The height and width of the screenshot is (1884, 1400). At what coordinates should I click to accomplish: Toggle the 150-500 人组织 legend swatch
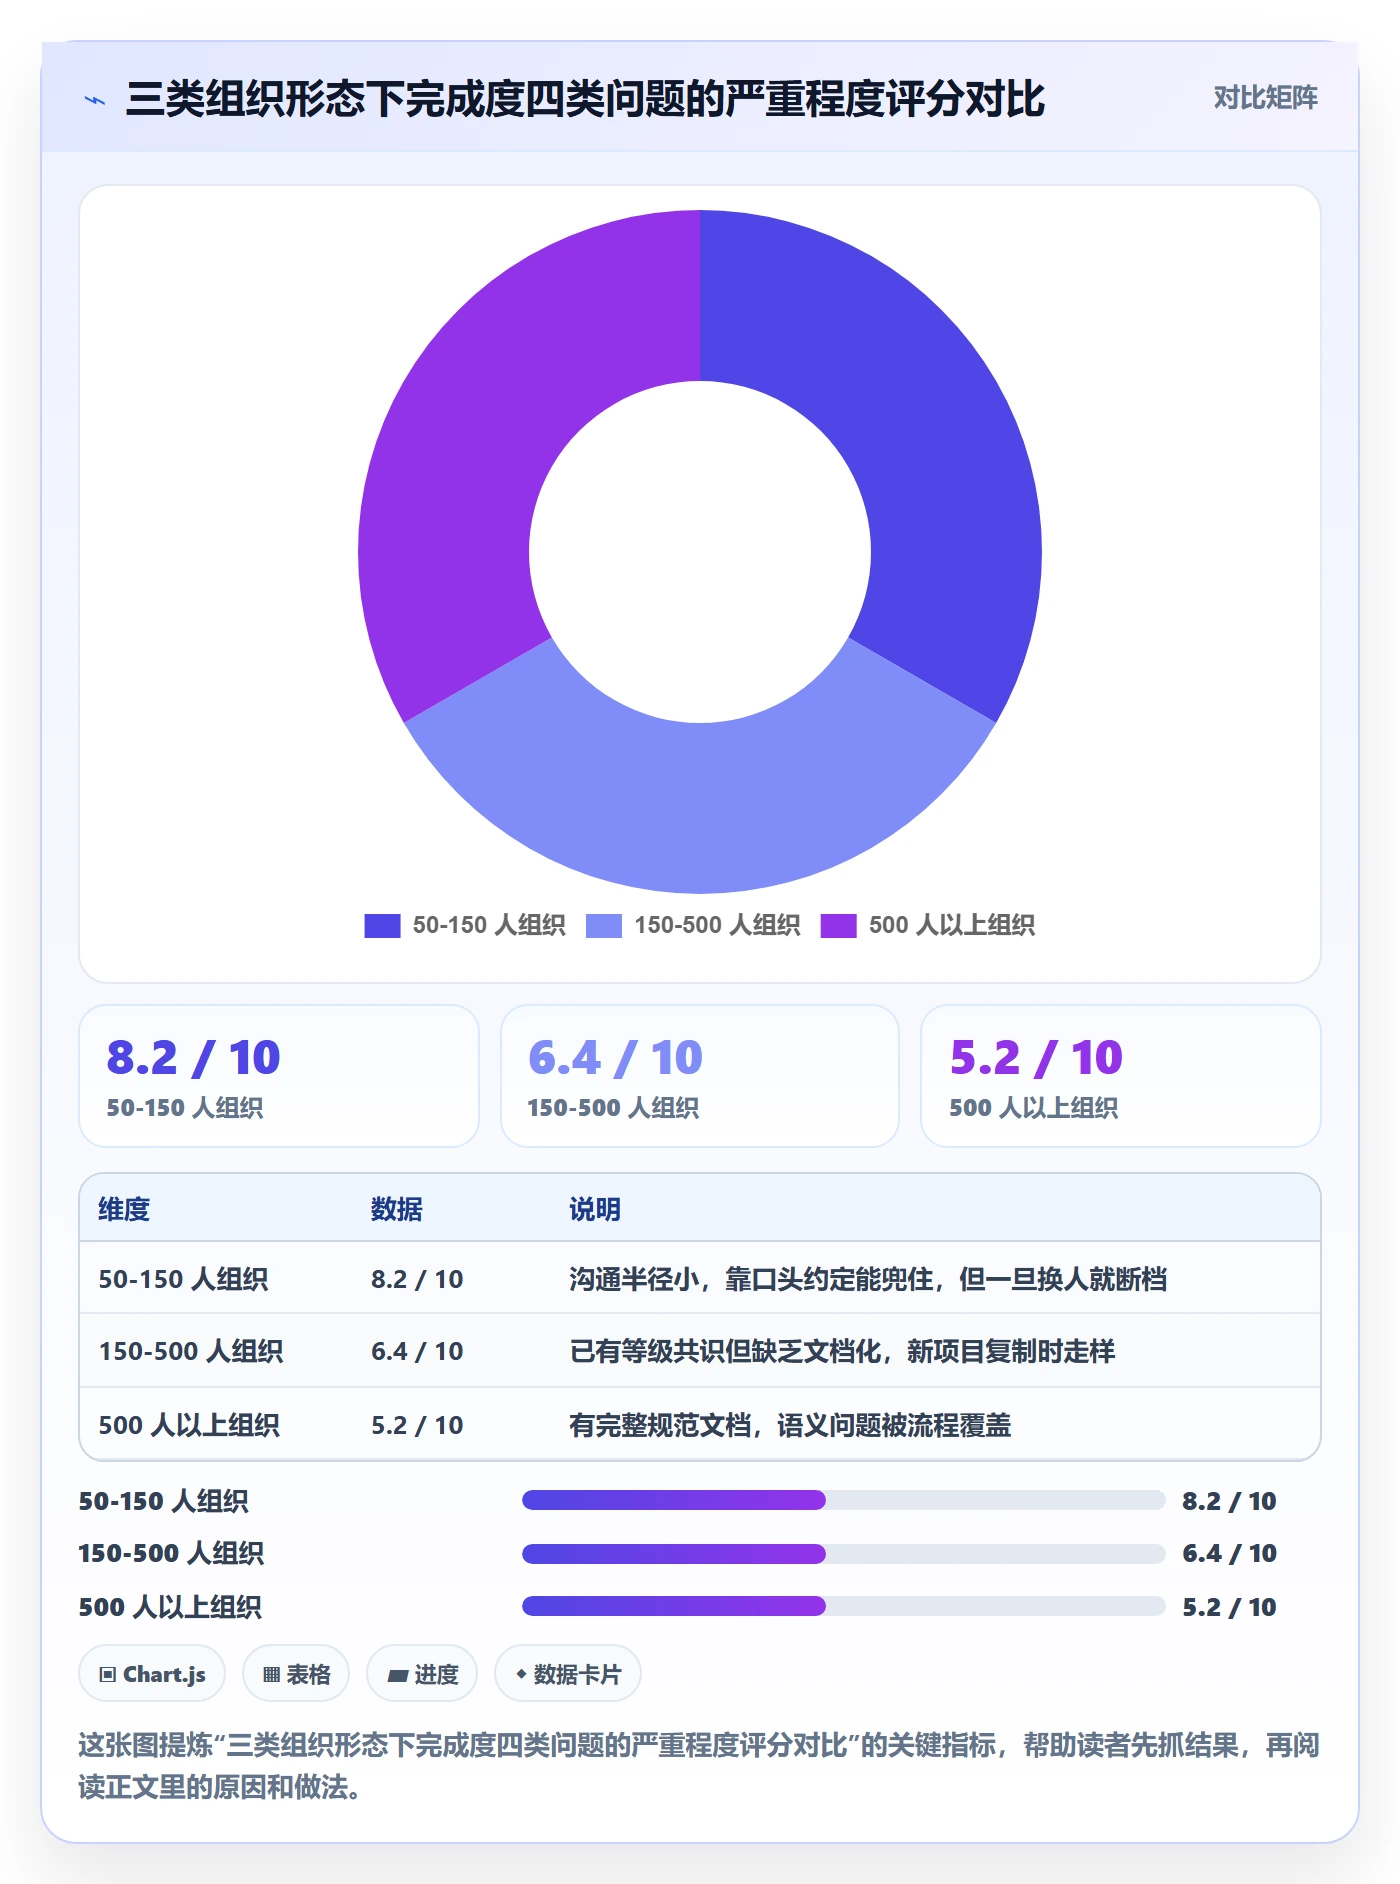click(604, 926)
